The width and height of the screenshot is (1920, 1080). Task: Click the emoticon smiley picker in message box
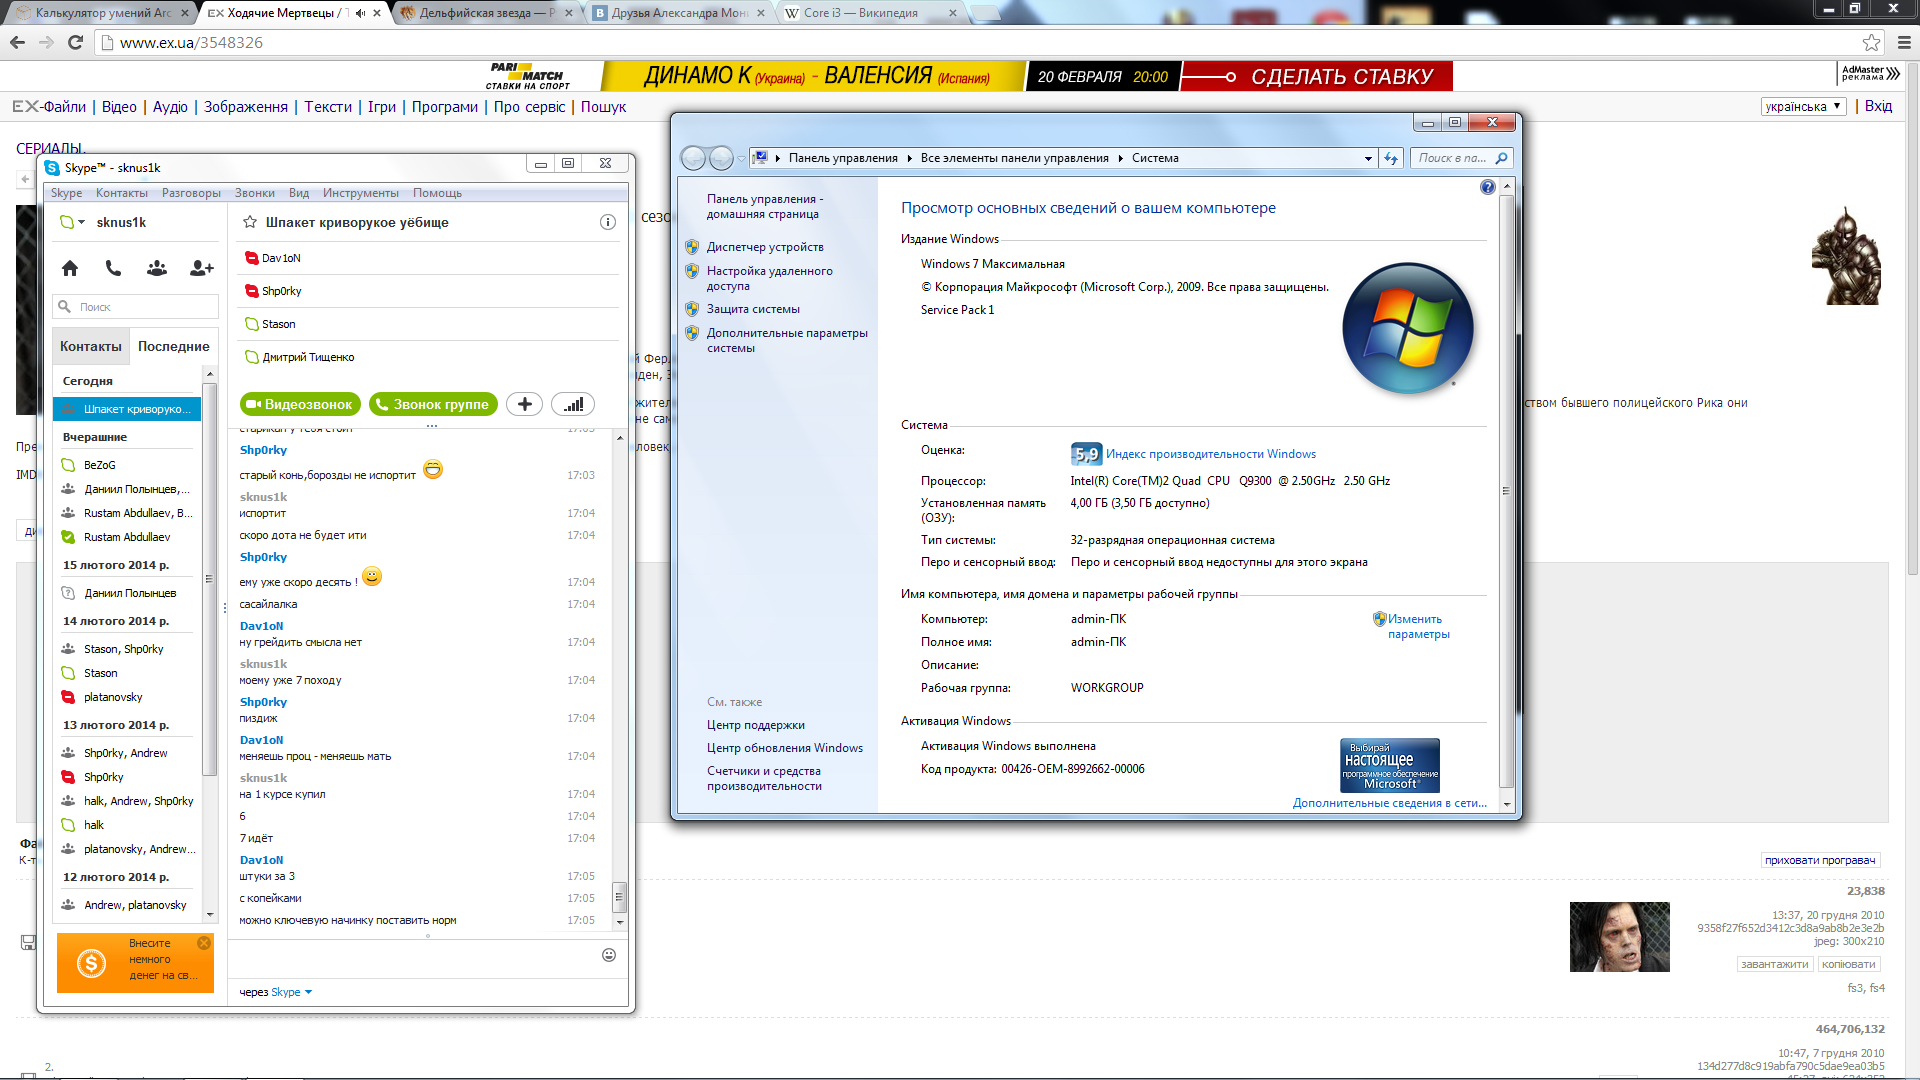tap(608, 955)
